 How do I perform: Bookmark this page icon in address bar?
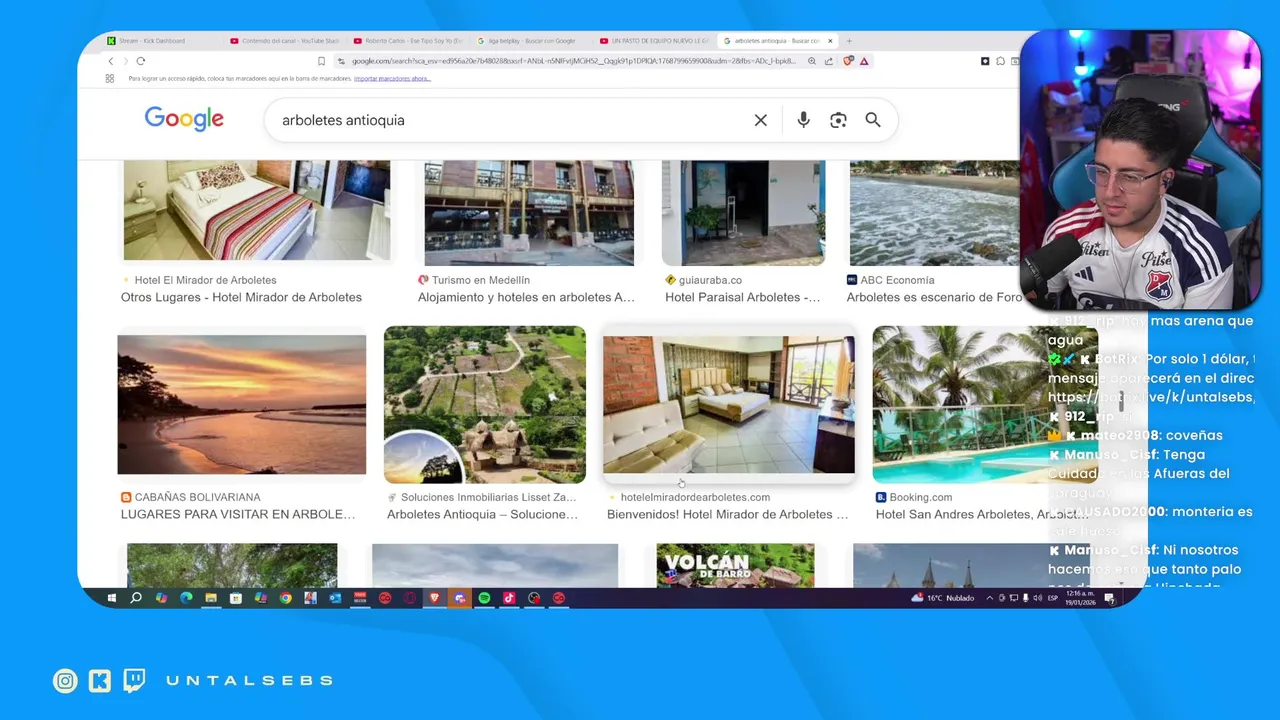322,61
